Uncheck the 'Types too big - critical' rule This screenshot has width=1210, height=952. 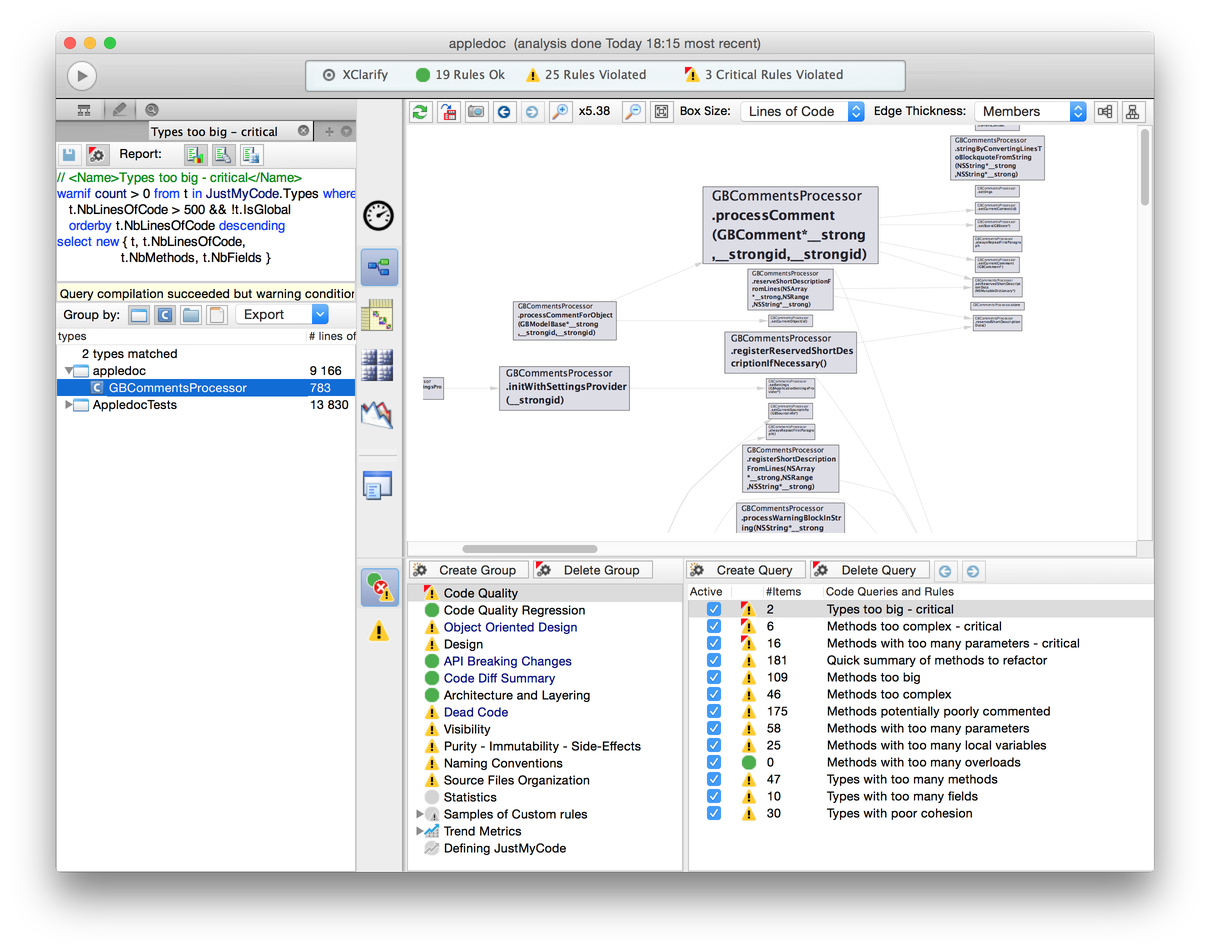714,609
